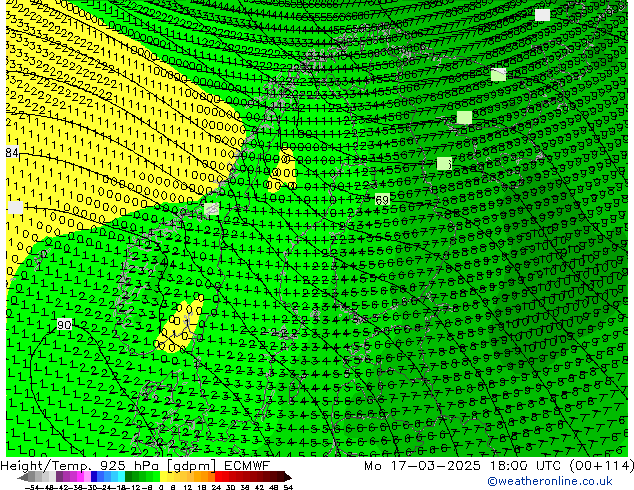Click the '24' value under the color scale
Viewport: 634px width, 490px height.
tap(216, 488)
